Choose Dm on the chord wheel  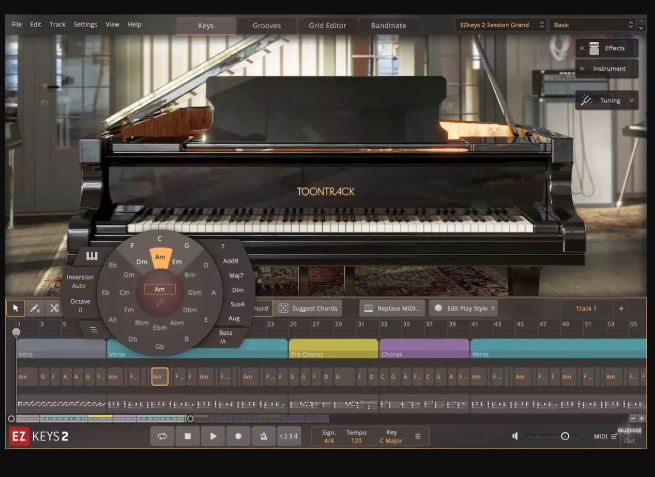[142, 261]
